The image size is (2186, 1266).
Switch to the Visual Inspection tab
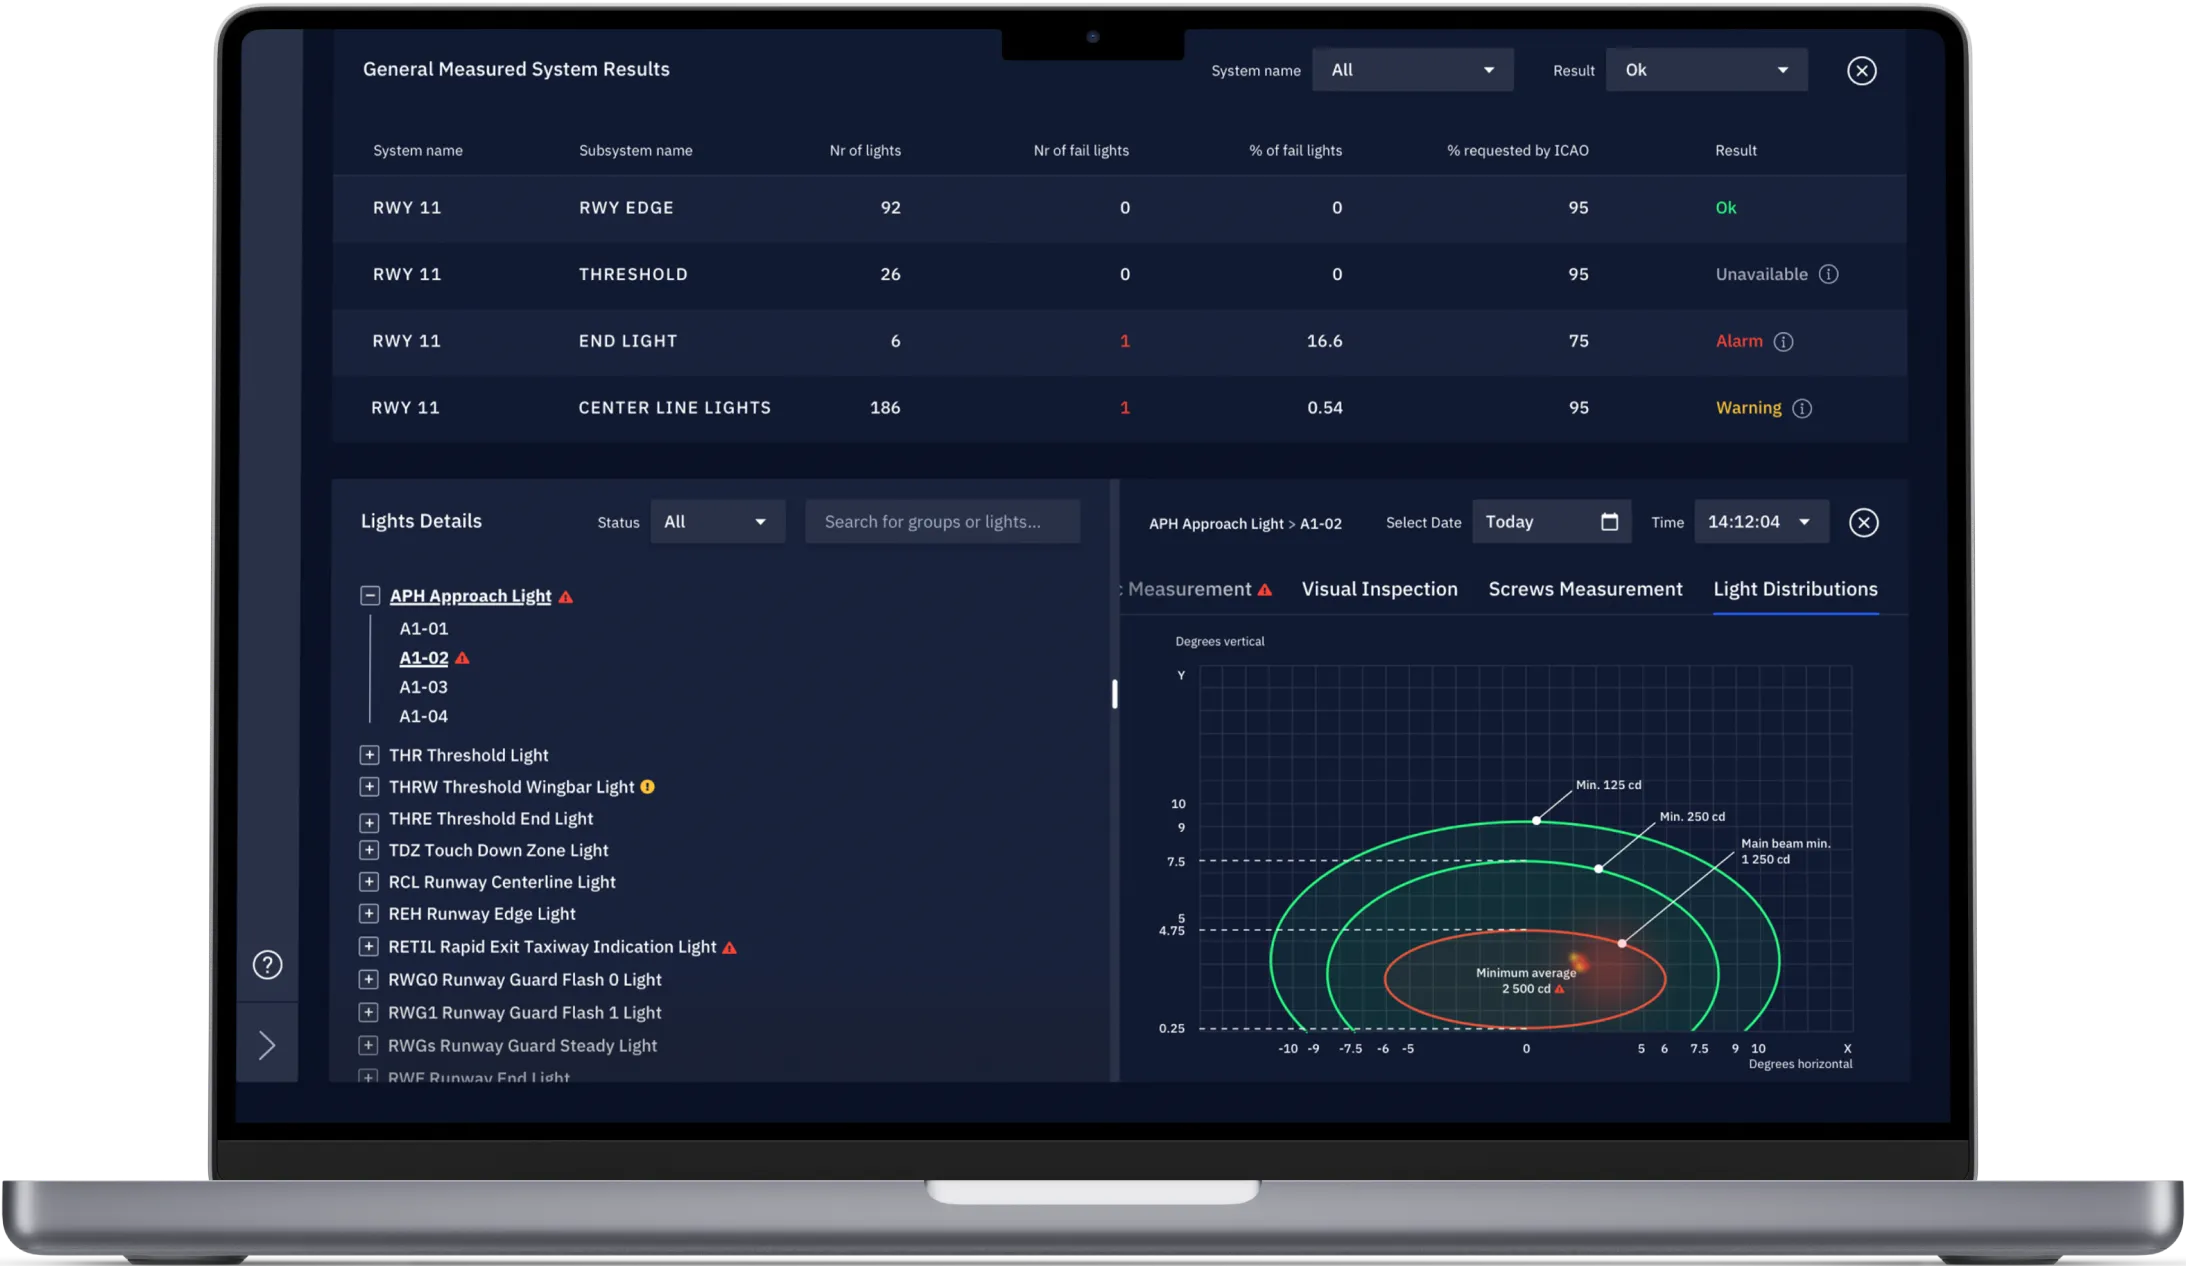1379,589
